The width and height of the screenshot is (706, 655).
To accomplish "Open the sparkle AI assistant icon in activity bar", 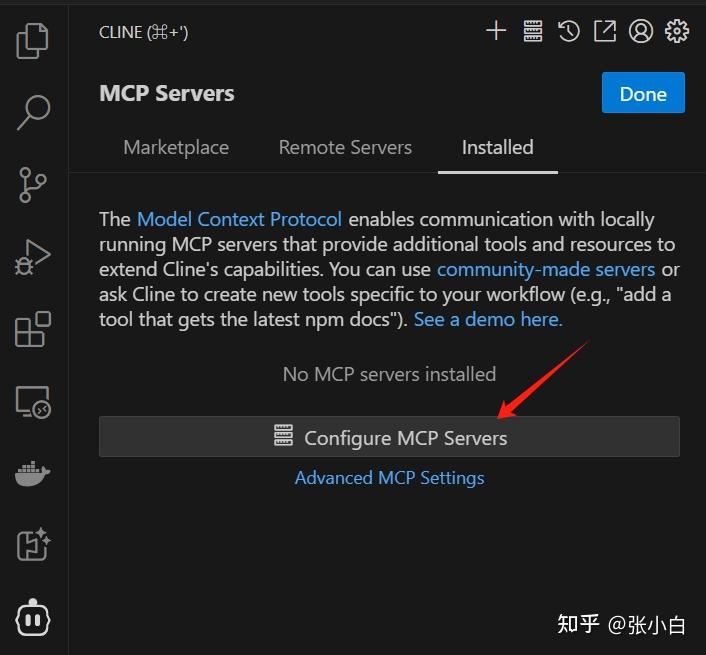I will pyautogui.click(x=33, y=544).
